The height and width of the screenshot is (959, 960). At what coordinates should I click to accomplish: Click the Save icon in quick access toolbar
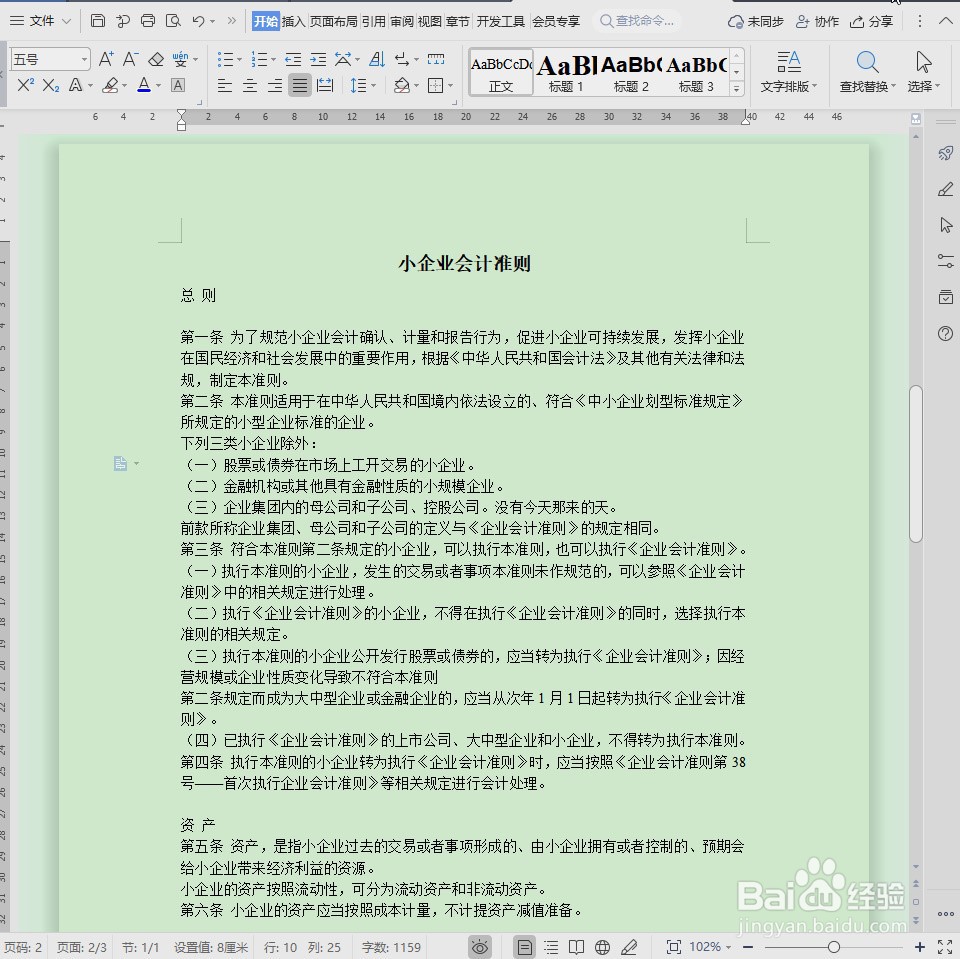97,21
